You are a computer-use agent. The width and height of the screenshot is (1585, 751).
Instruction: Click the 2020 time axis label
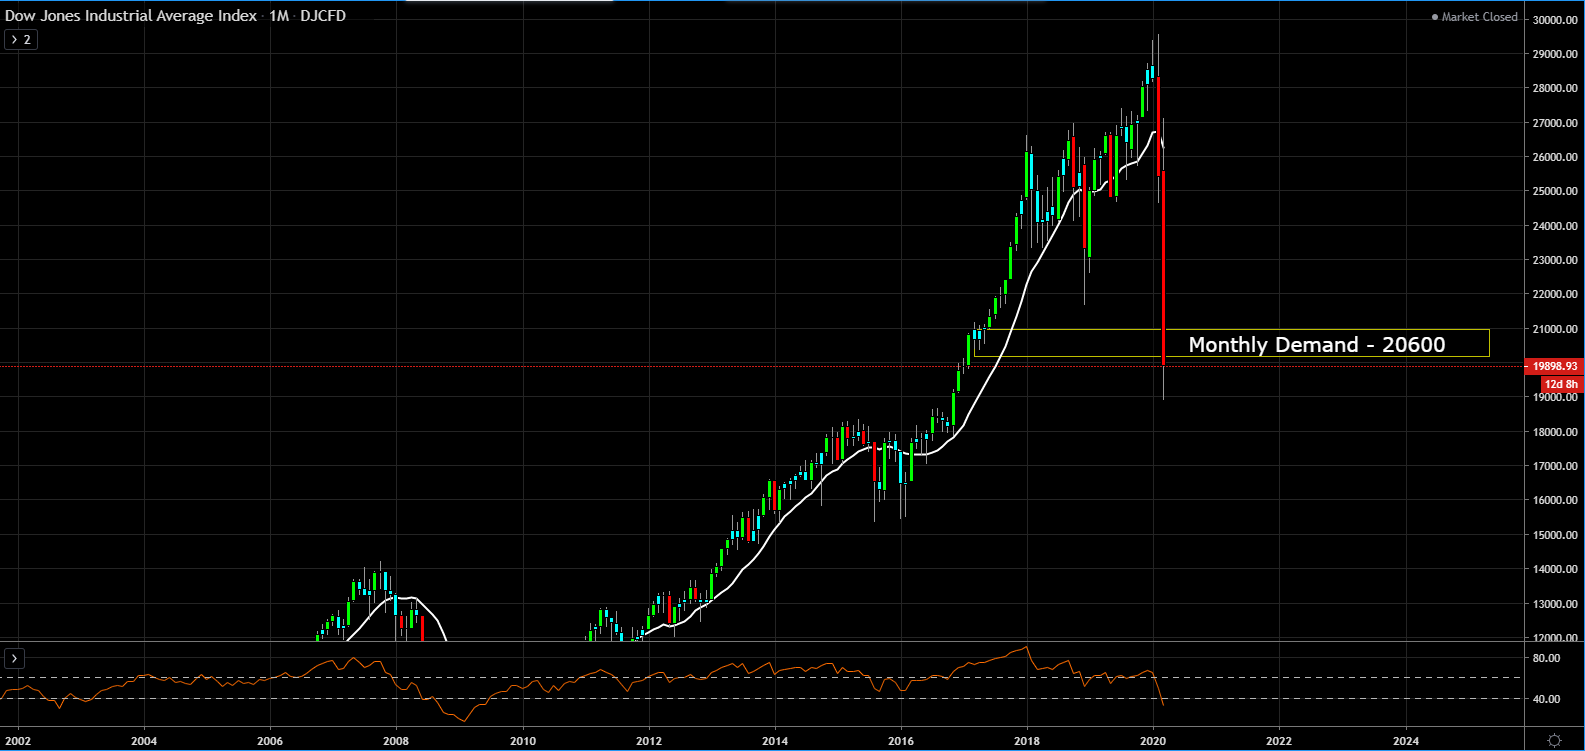click(1153, 741)
